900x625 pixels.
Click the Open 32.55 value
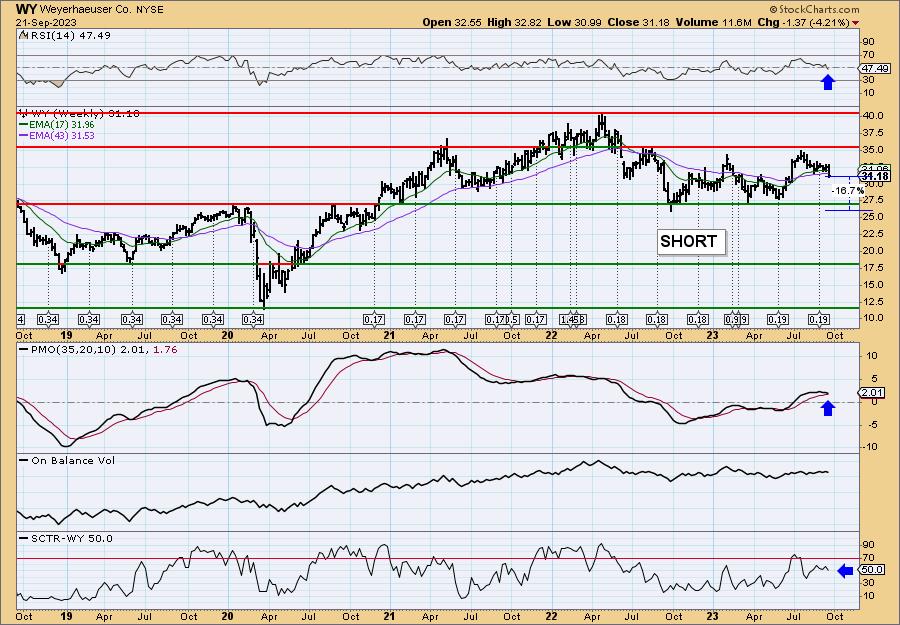coord(453,22)
